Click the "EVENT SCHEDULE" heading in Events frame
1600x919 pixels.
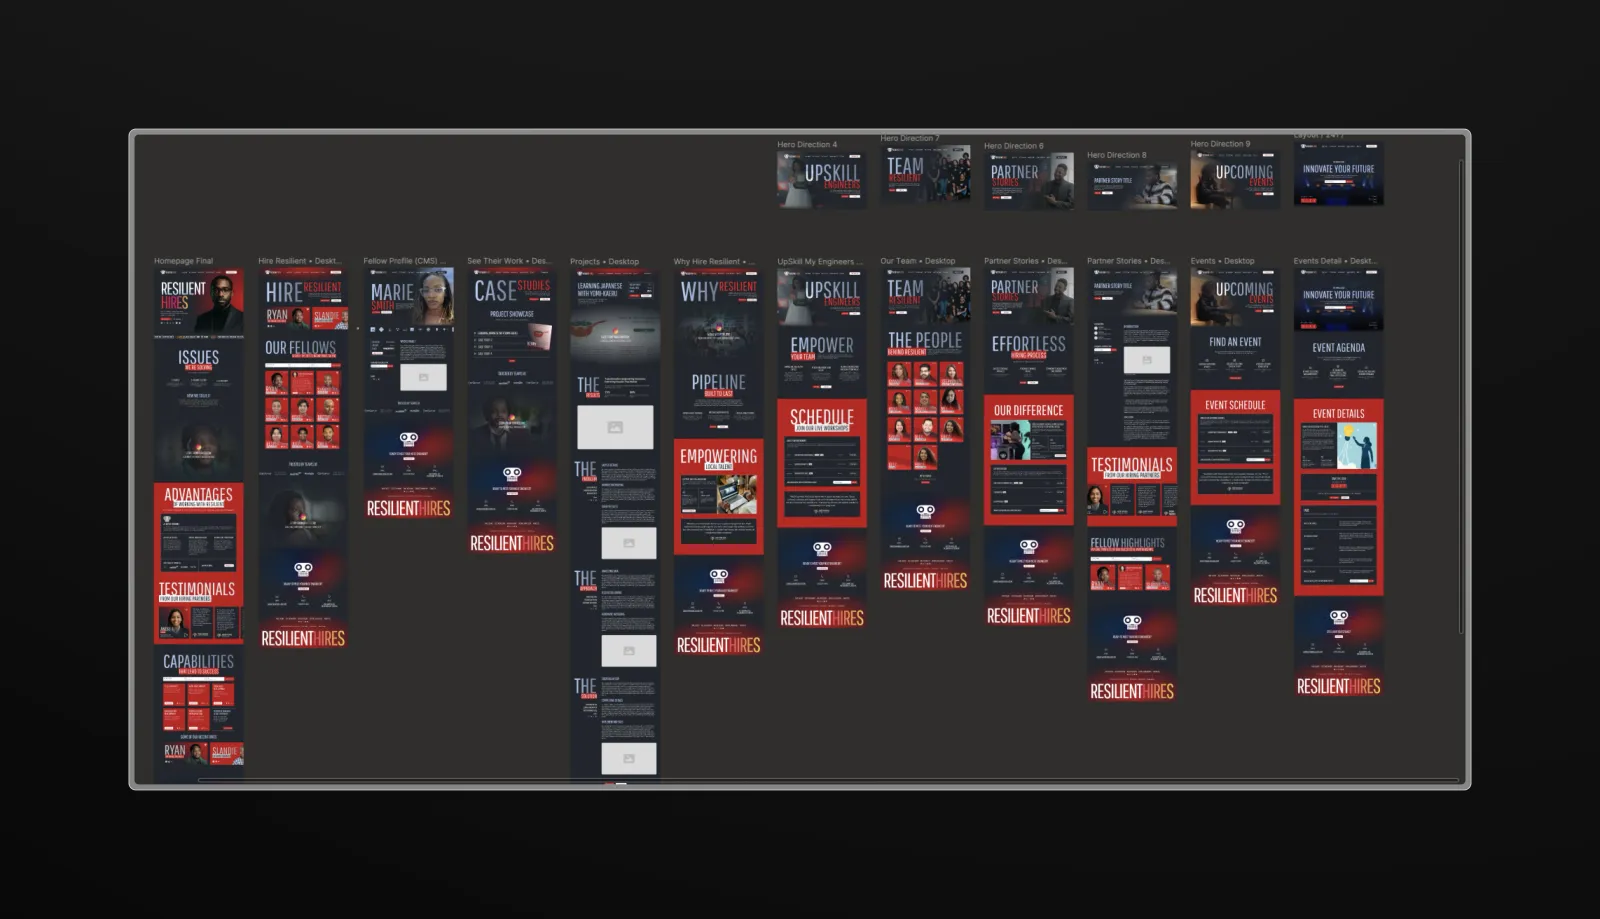[1235, 405]
